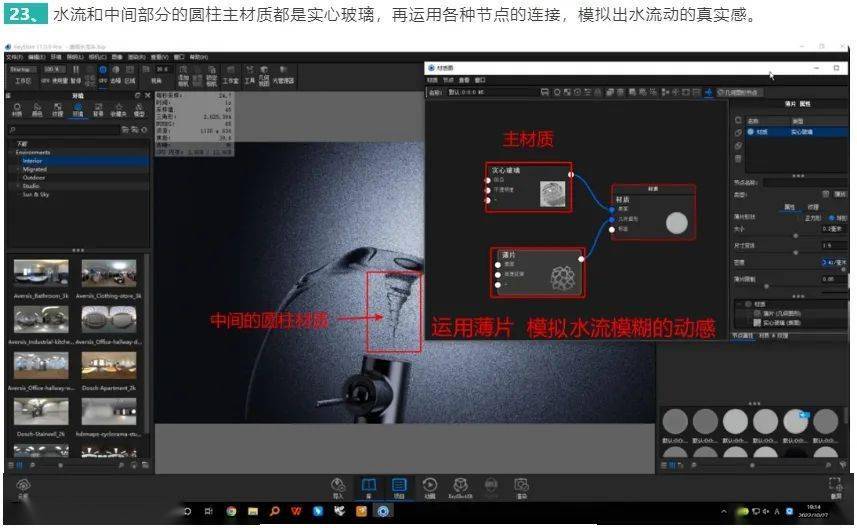Open the 文件 (File) menu
Screen dimensions: 857x528
(14, 57)
